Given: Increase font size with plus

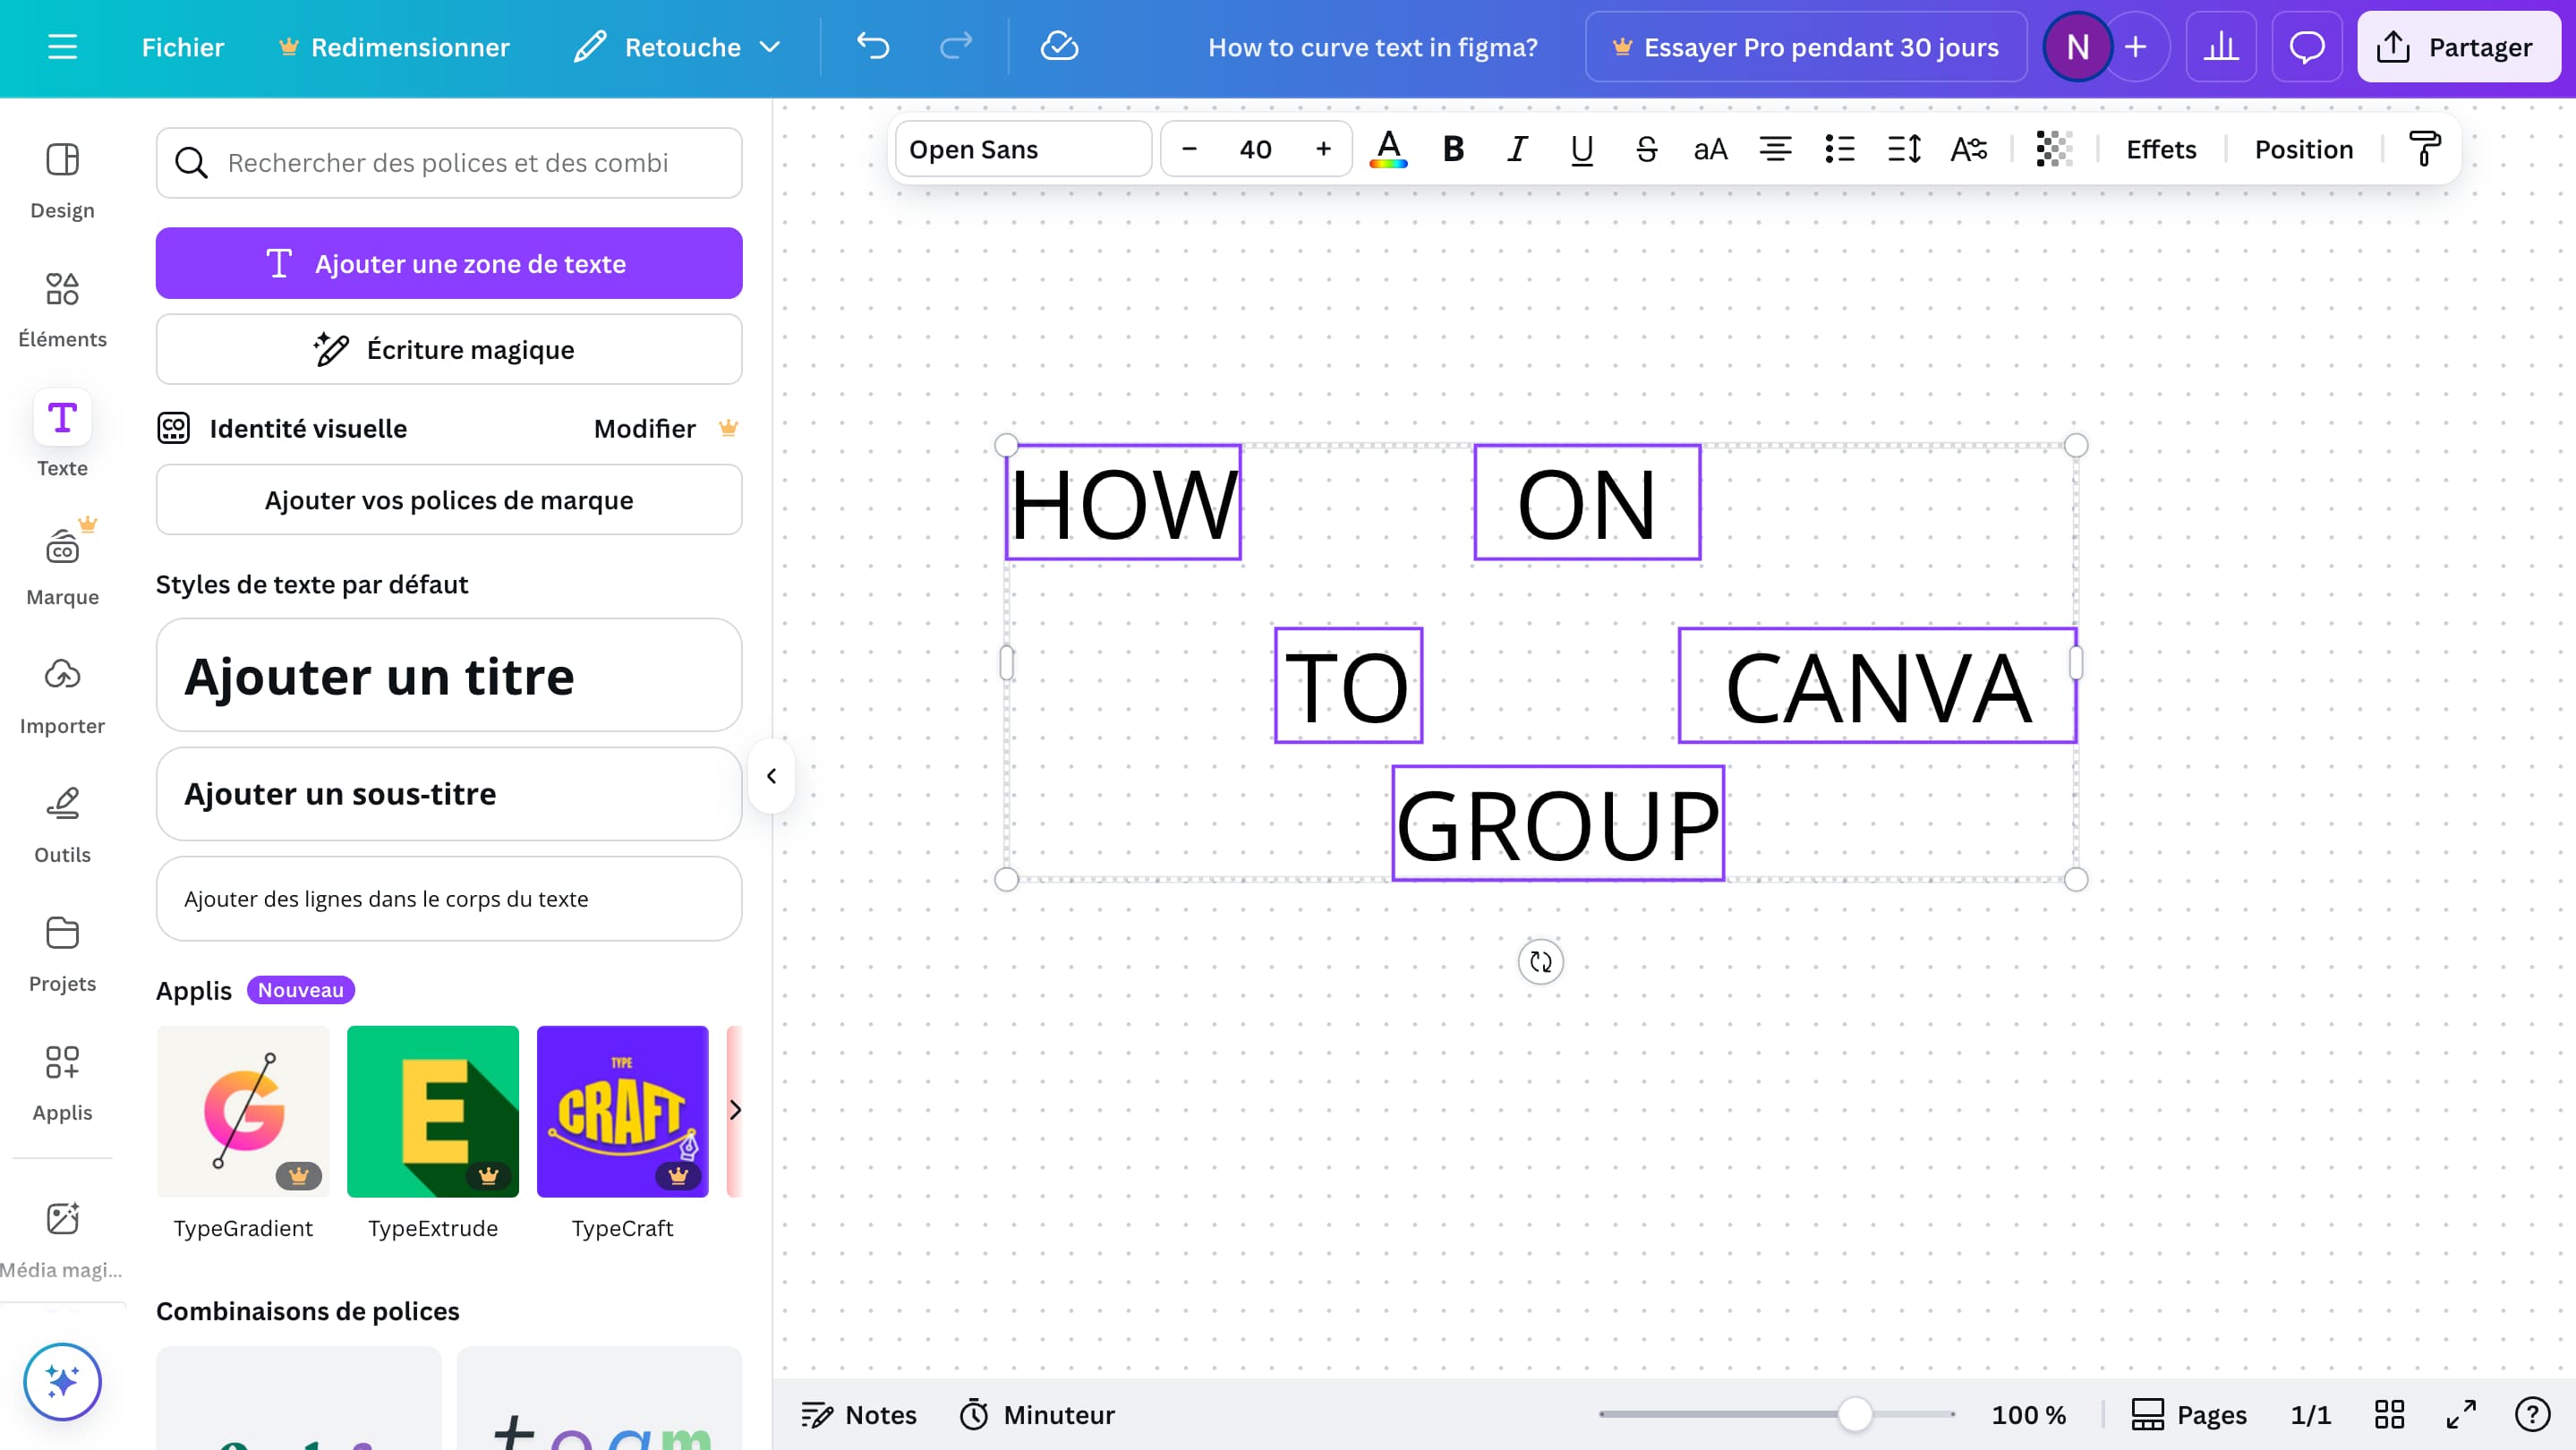Looking at the screenshot, I should (x=1323, y=149).
